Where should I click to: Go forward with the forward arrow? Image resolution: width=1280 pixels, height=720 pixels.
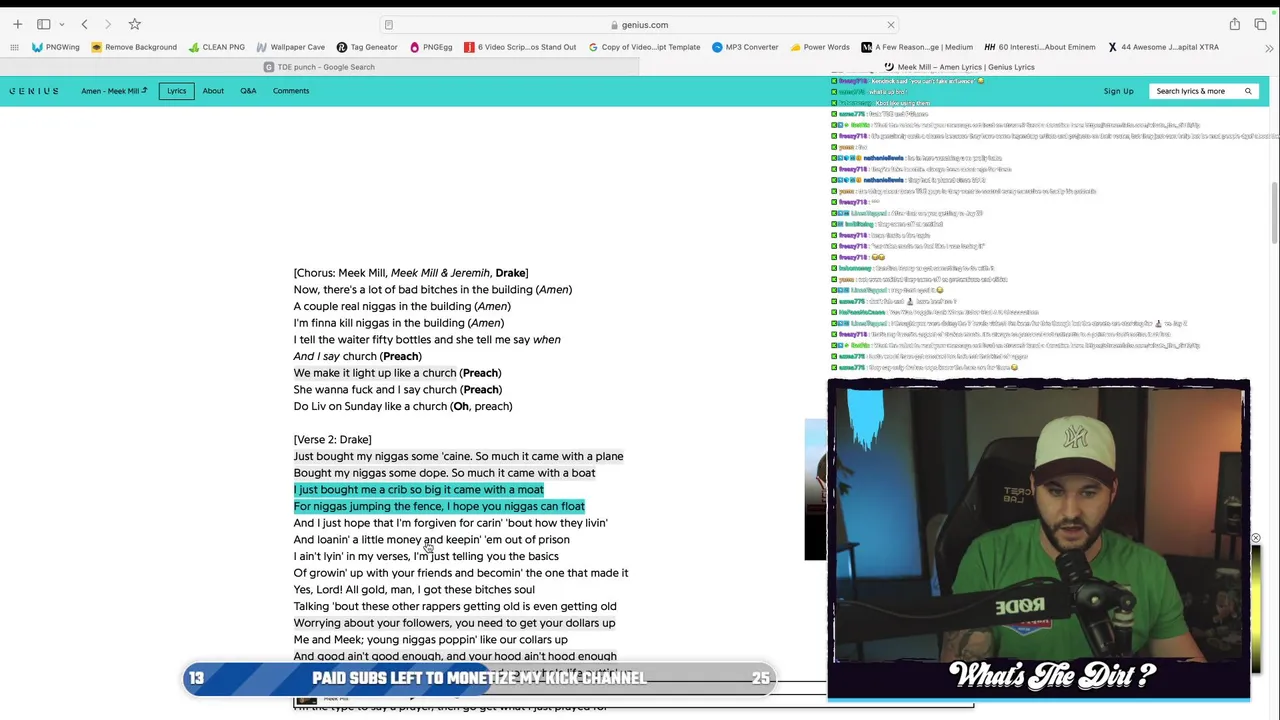tap(108, 24)
